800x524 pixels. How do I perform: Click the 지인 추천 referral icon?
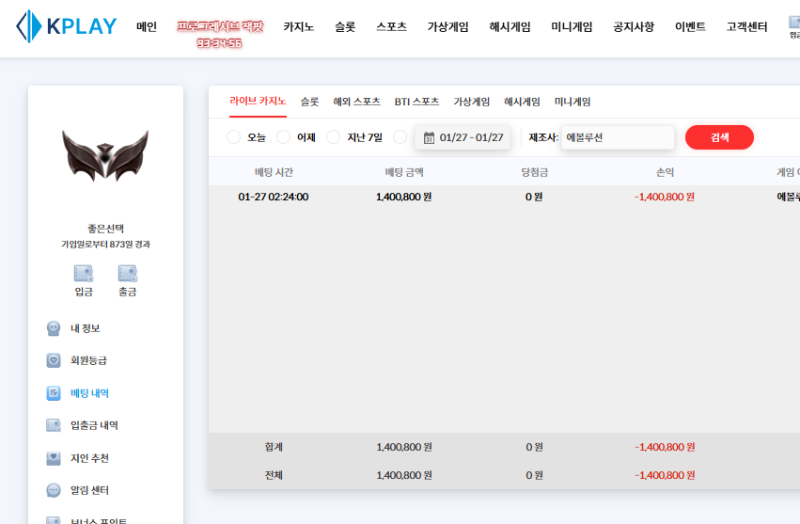tap(54, 458)
